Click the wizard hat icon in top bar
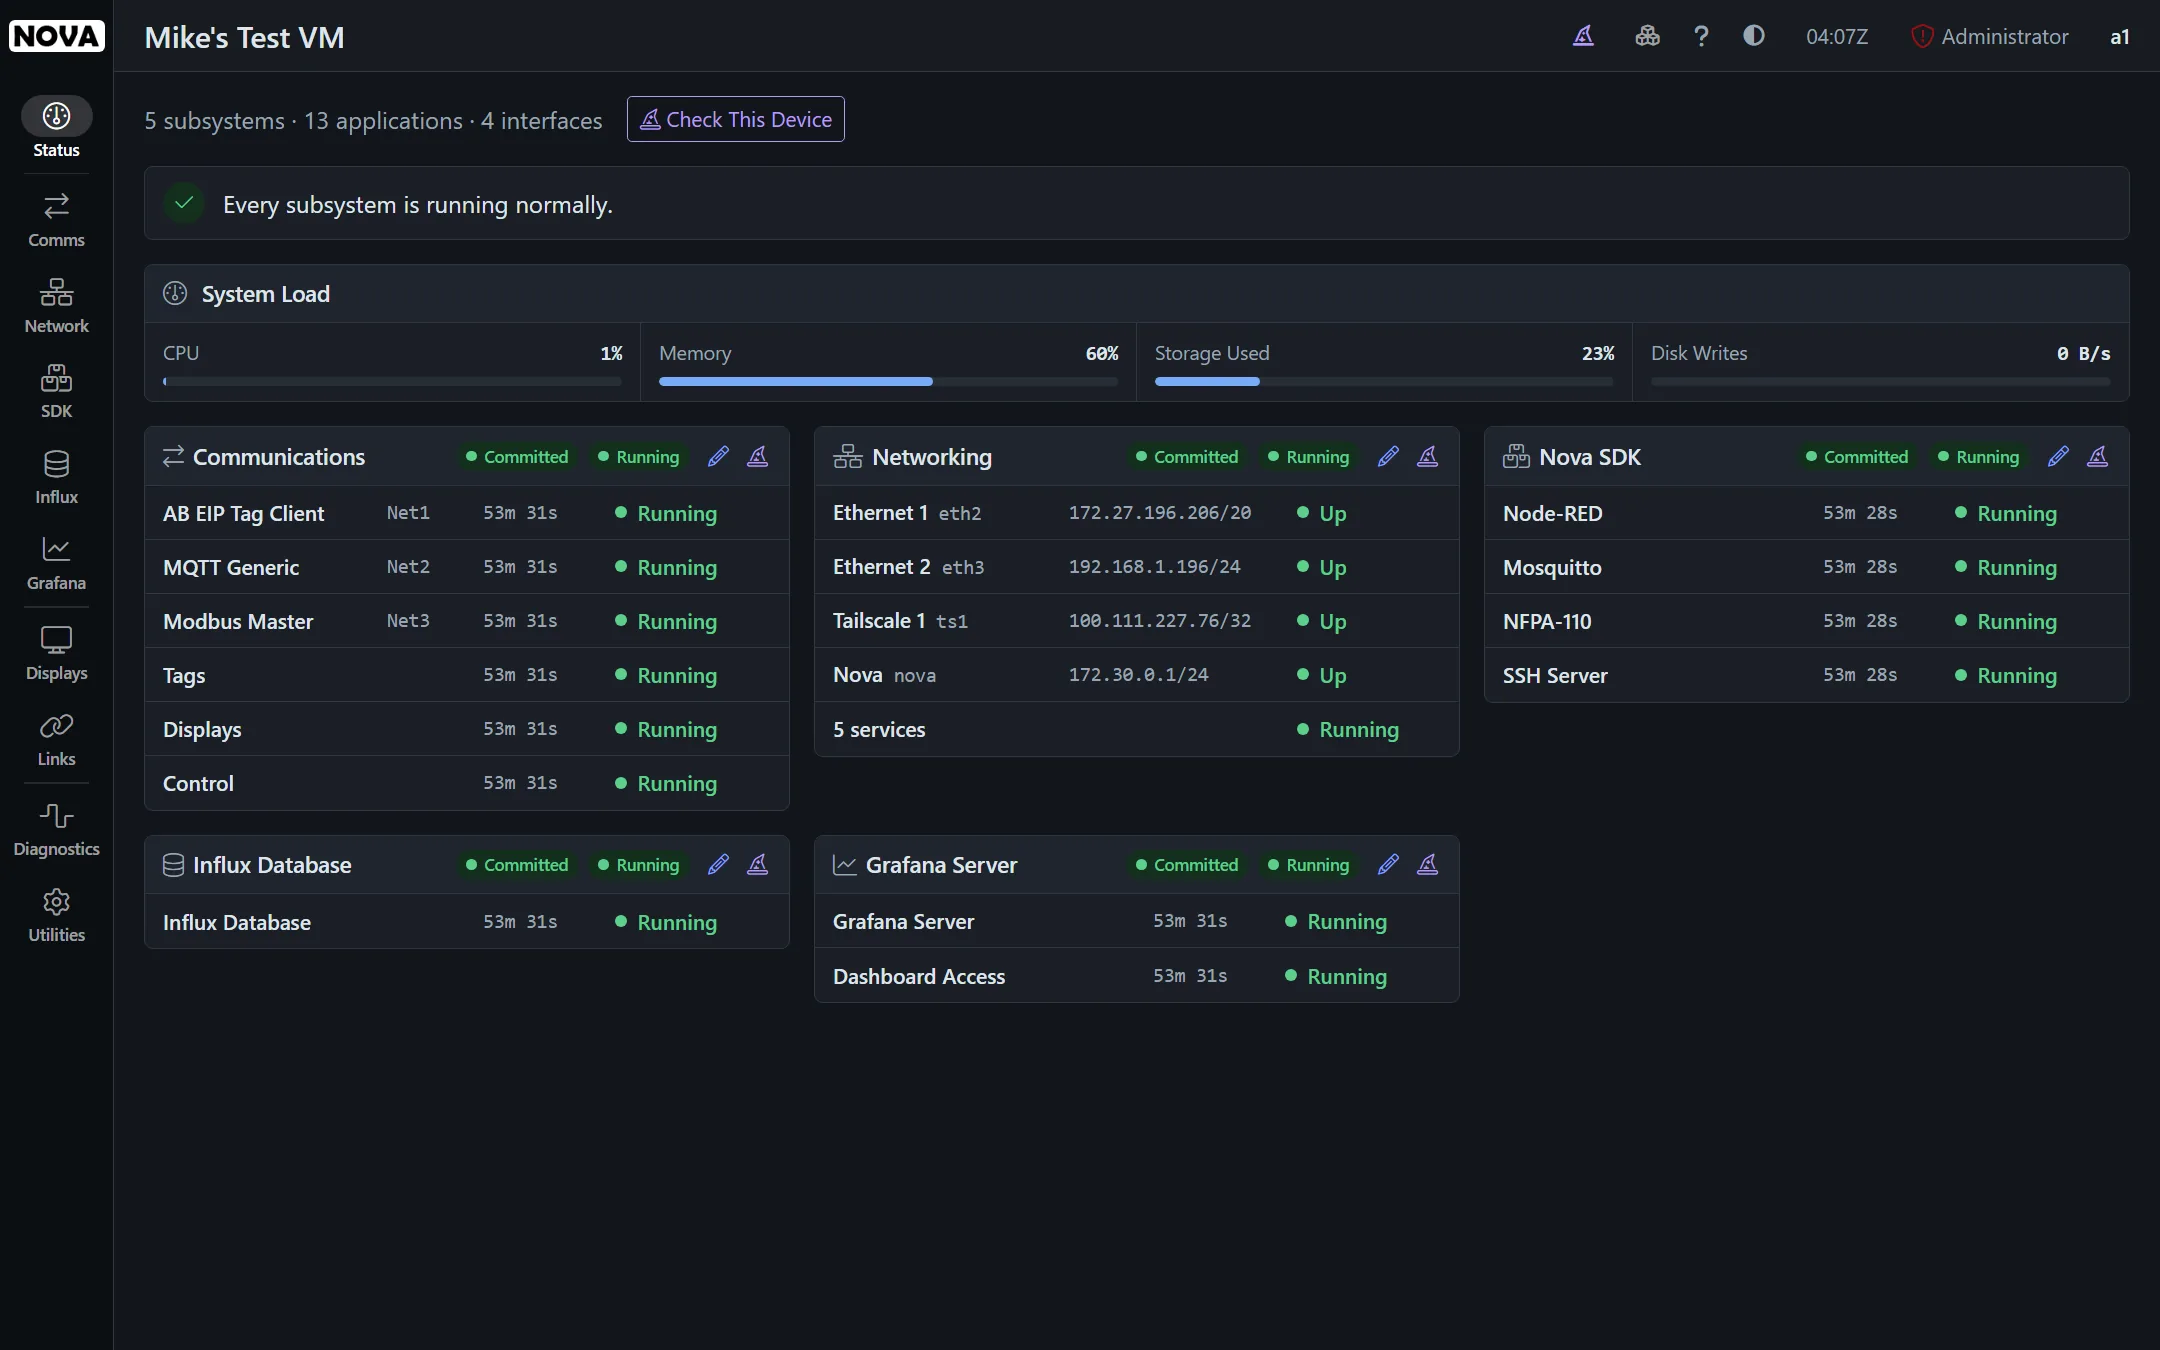The image size is (2160, 1350). coord(1583,36)
